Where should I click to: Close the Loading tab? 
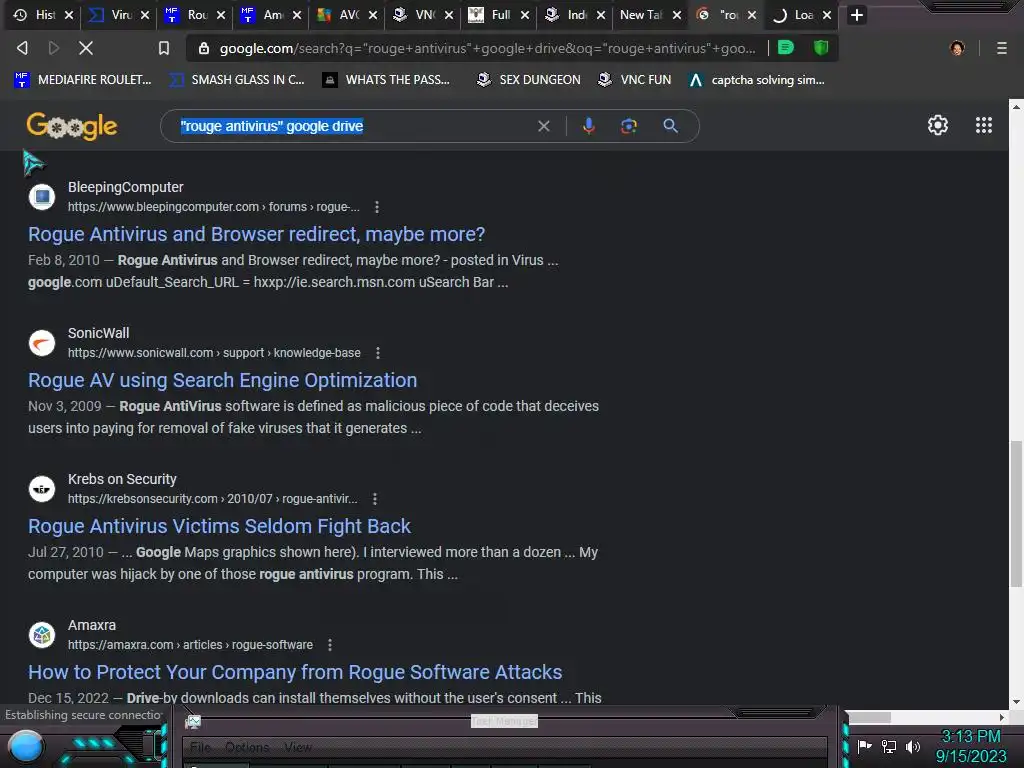827,15
